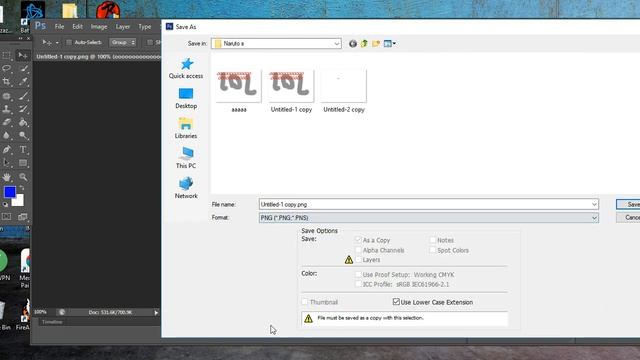
Task: Select the Brush tool
Action: pyautogui.click(x=23, y=96)
